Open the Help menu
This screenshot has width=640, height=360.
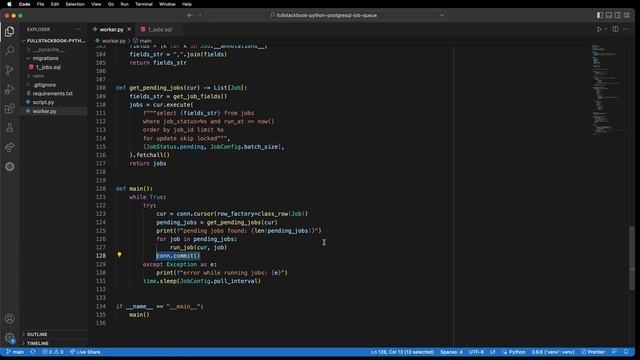pos(187,4)
